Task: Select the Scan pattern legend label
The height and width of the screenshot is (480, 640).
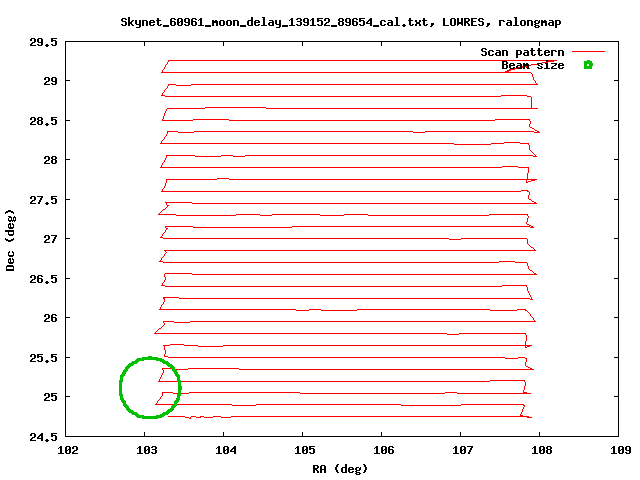Action: pos(522,52)
